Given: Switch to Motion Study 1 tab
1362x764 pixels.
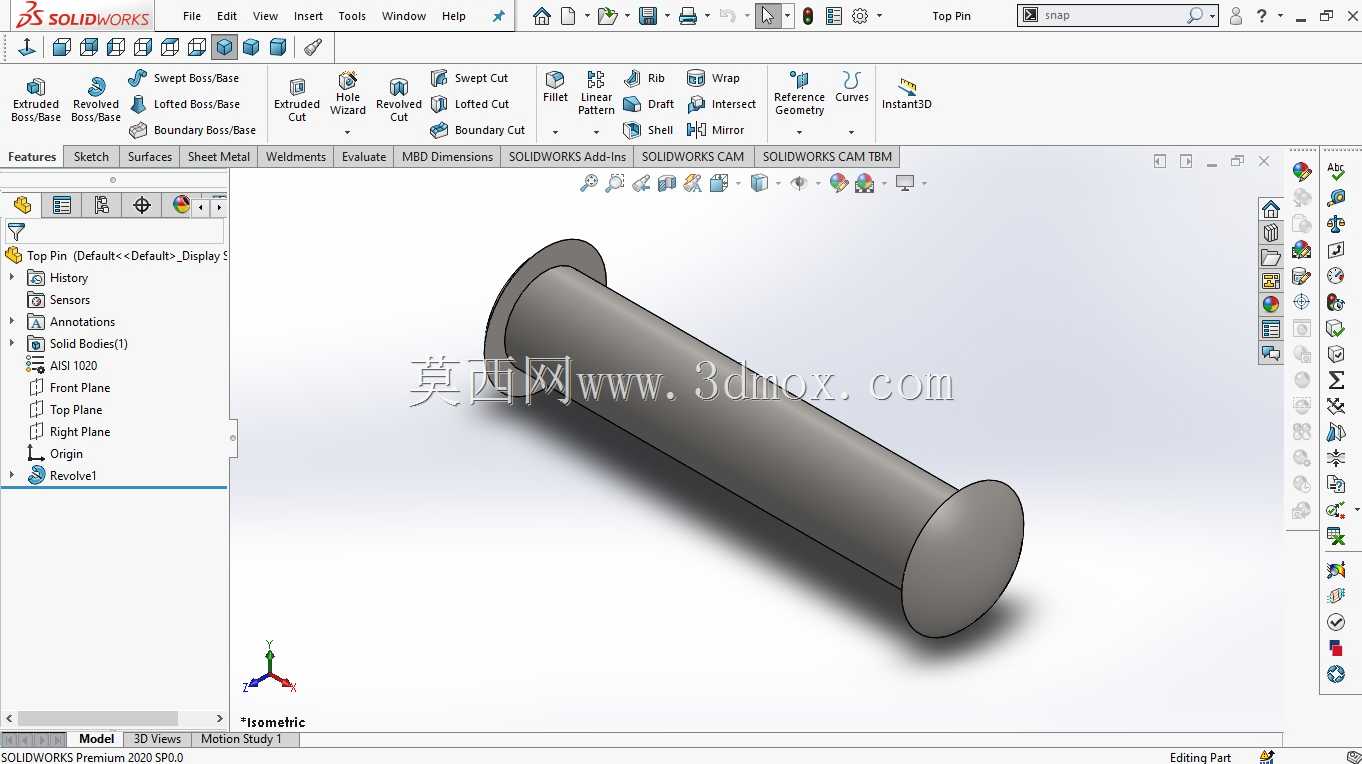Looking at the screenshot, I should pos(241,739).
